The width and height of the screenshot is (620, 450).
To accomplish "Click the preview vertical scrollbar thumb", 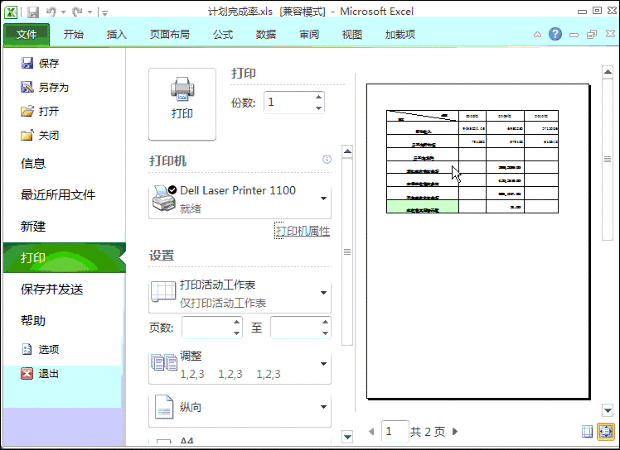I will [607, 159].
